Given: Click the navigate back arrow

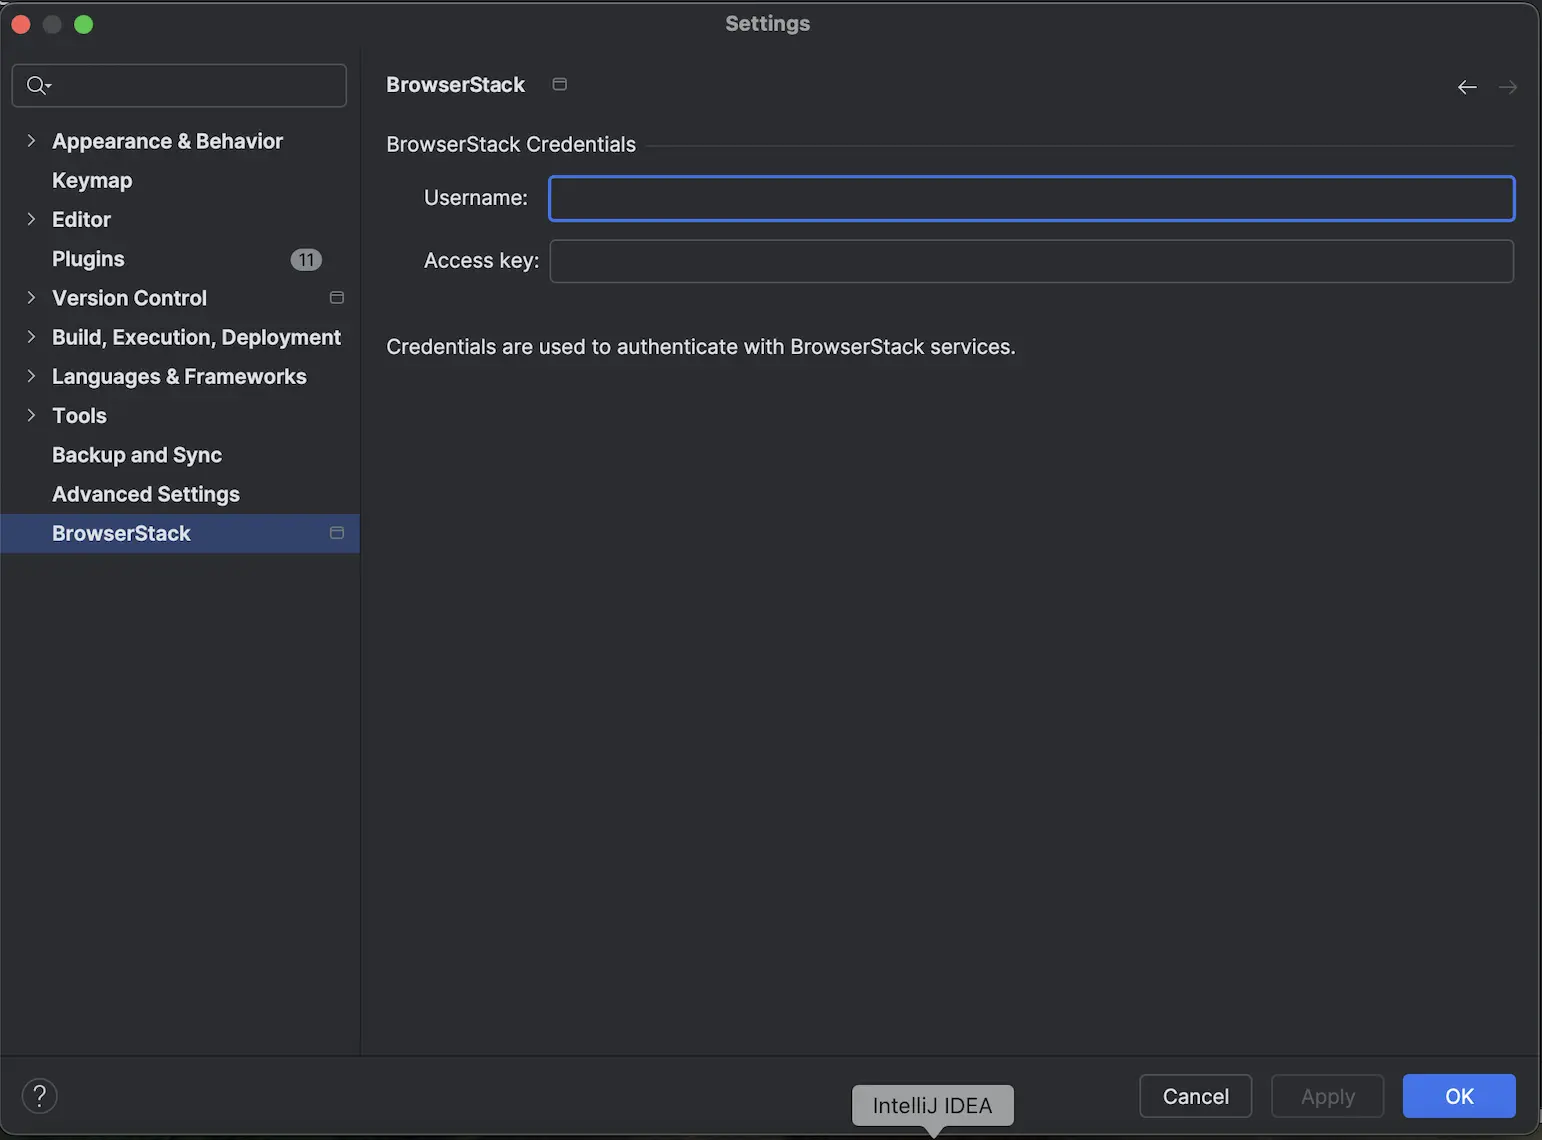Looking at the screenshot, I should [1466, 87].
